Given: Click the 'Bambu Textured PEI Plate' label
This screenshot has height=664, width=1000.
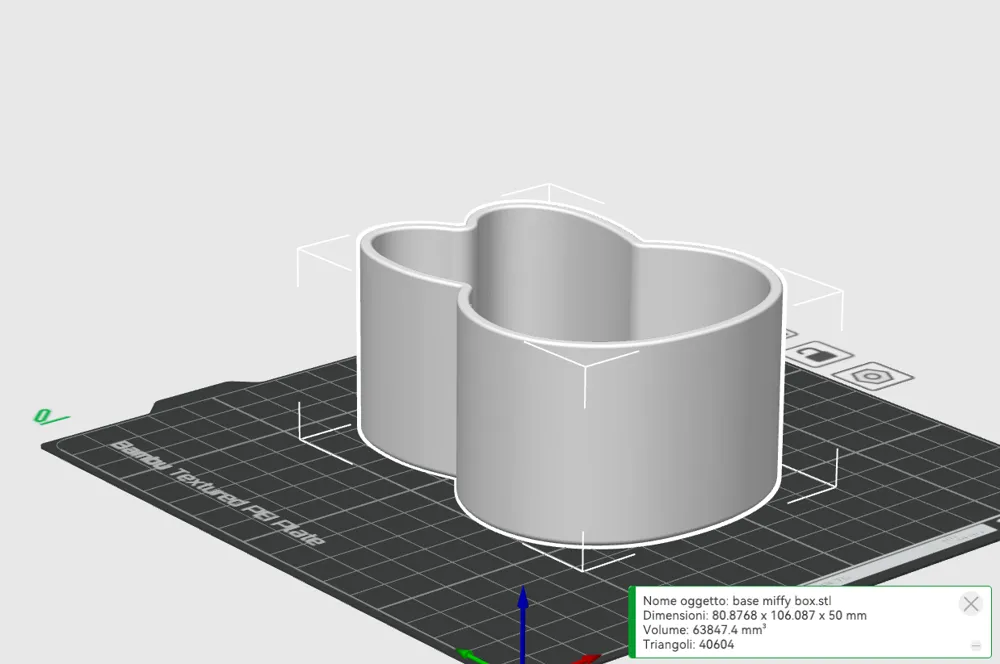Looking at the screenshot, I should [217, 493].
